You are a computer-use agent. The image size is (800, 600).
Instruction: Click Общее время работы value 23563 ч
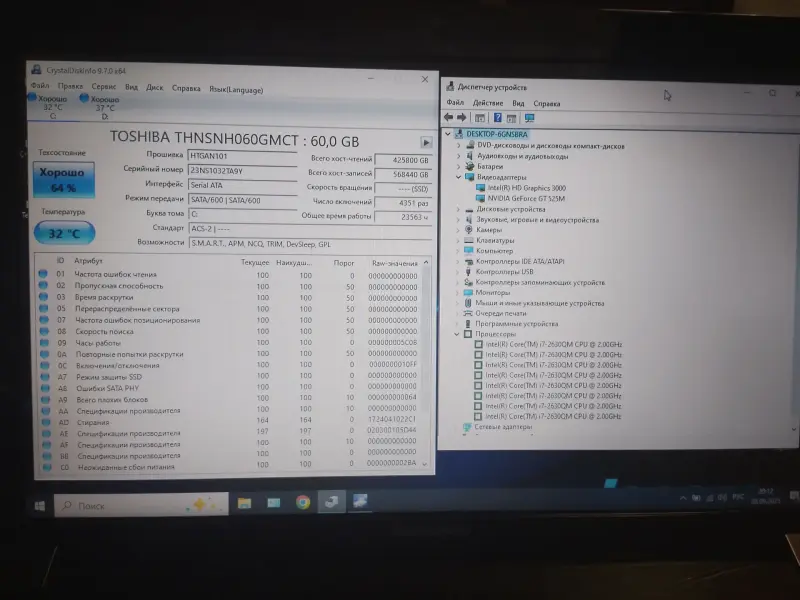click(x=403, y=217)
